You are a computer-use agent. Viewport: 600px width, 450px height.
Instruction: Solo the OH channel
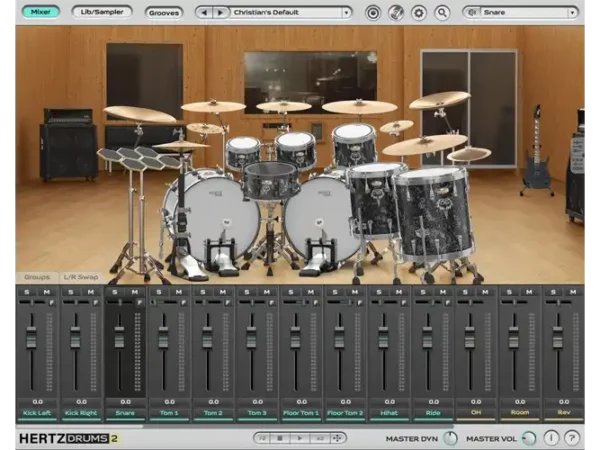465,292
